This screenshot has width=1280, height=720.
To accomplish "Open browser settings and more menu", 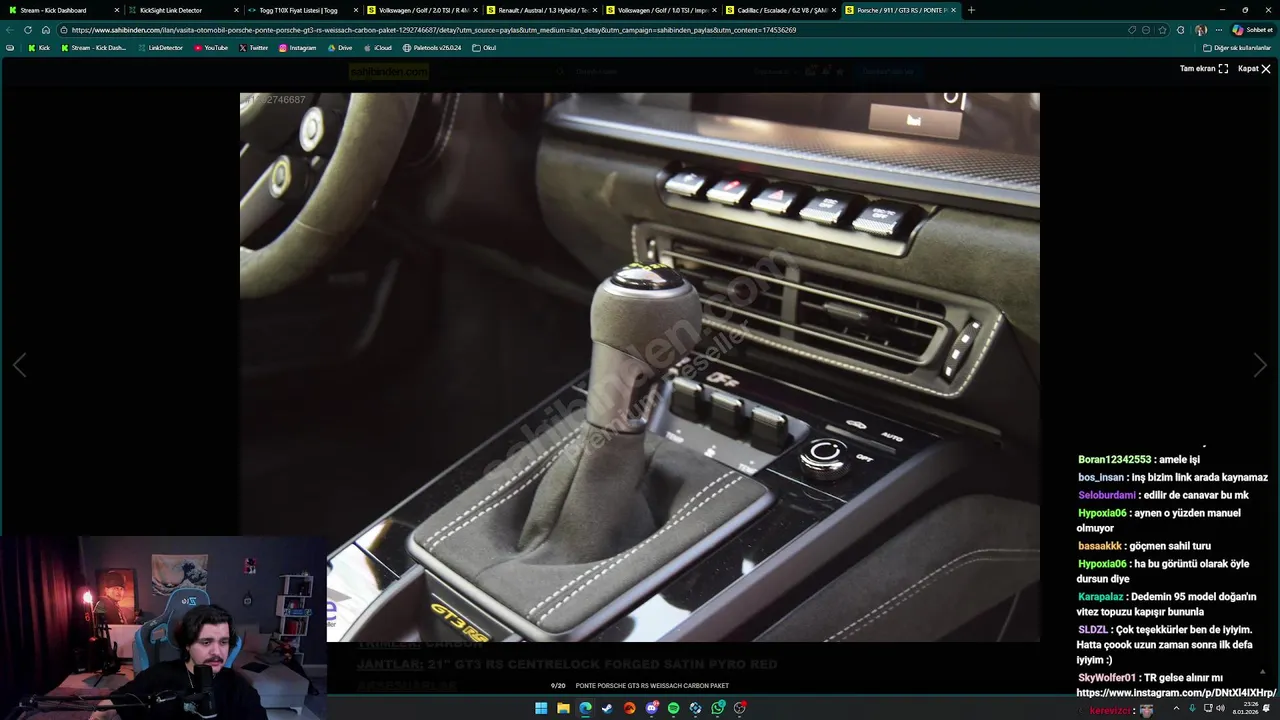I will (1218, 30).
